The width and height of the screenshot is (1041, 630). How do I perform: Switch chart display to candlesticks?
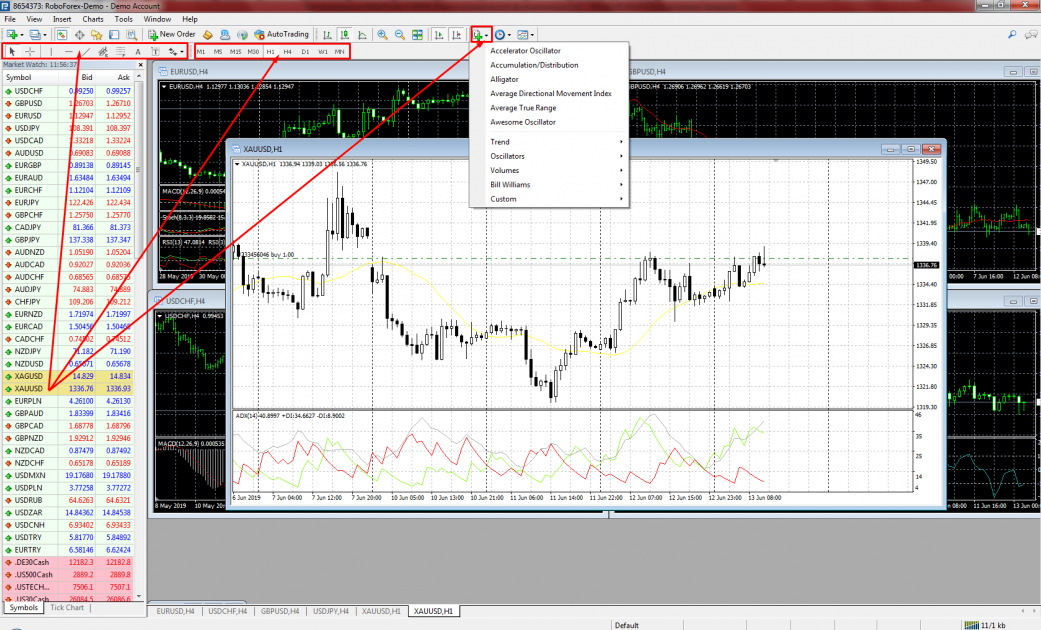[x=344, y=34]
